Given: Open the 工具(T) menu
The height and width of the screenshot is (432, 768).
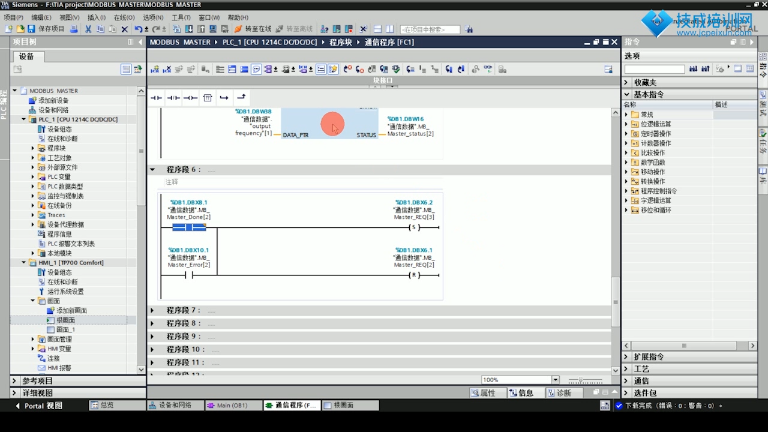Looking at the screenshot, I should click(181, 17).
